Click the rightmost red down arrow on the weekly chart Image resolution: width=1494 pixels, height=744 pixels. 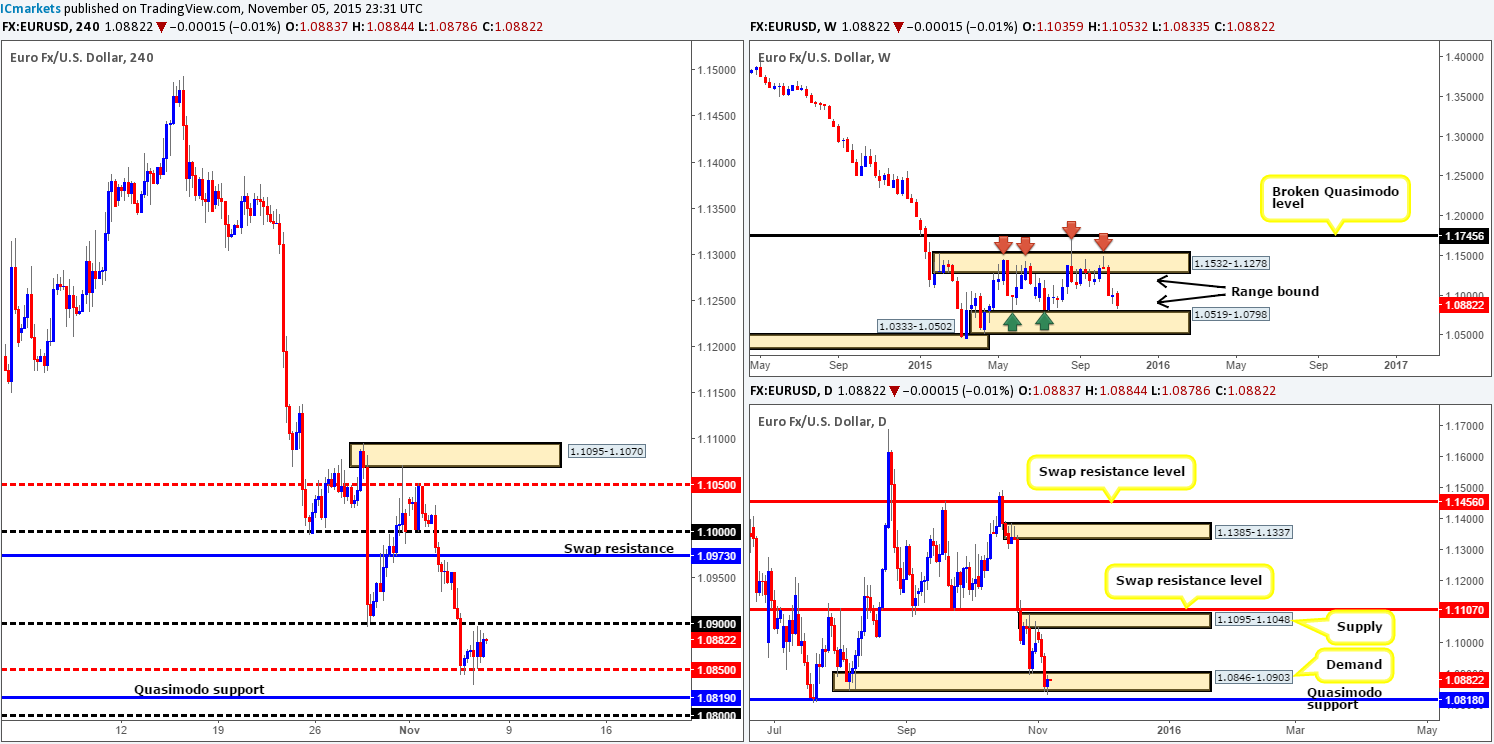(1104, 242)
